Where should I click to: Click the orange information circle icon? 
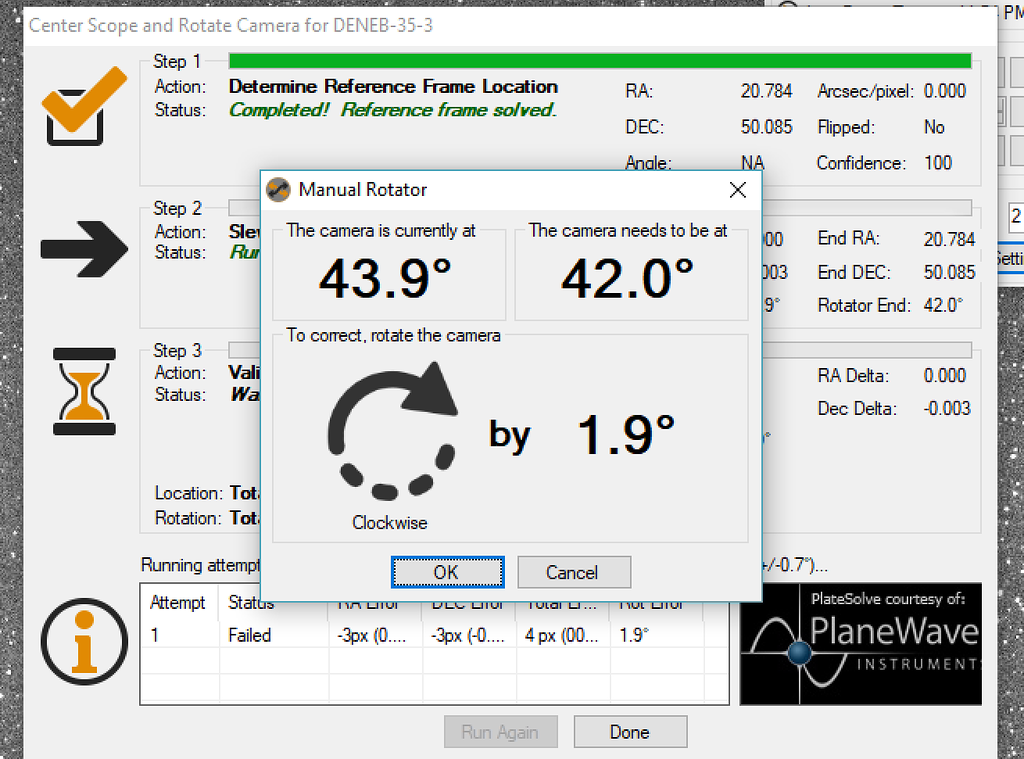tap(84, 641)
